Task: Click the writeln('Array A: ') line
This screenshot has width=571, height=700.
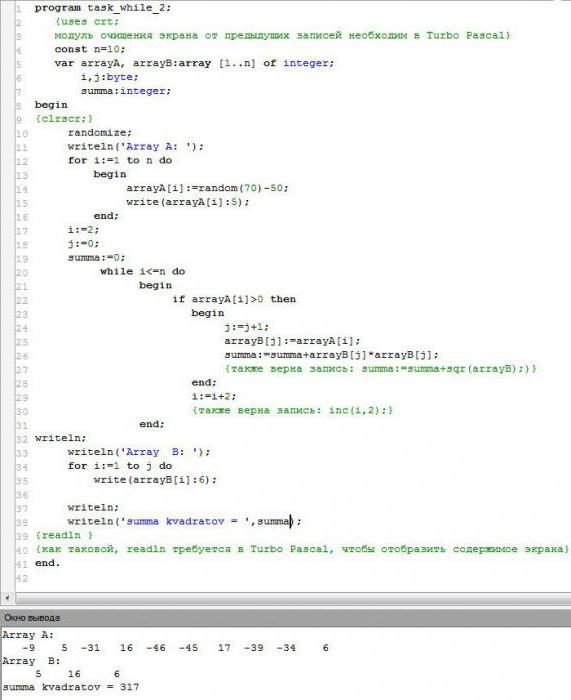Action: pos(135,146)
